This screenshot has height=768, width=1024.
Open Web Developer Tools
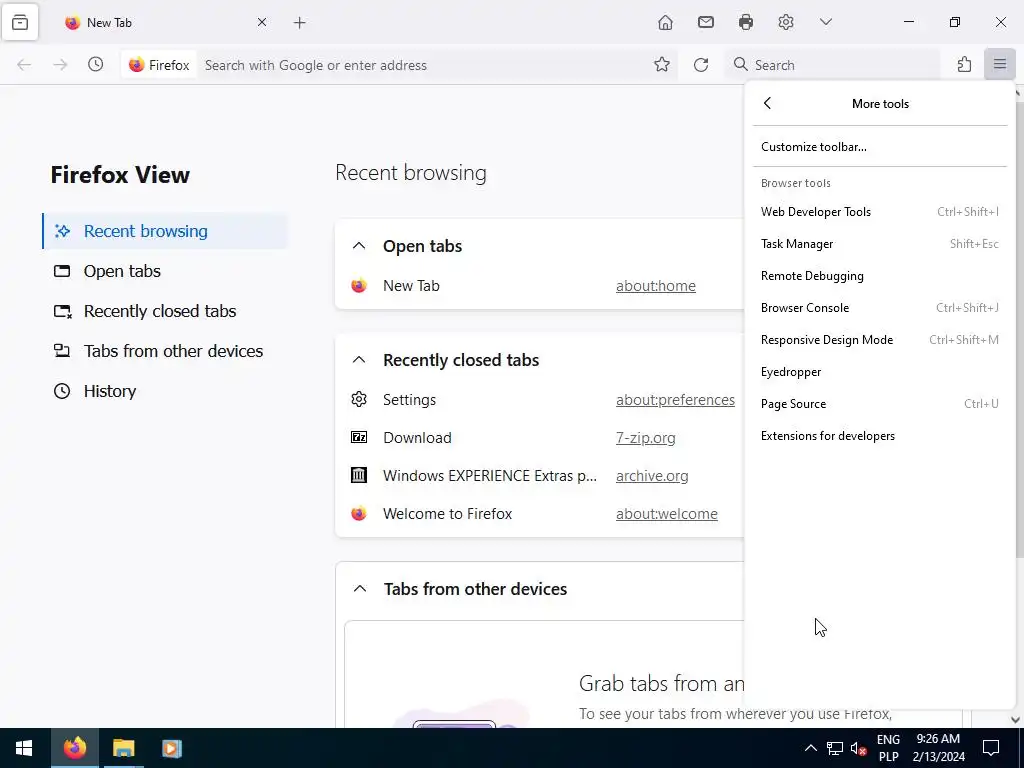pyautogui.click(x=880, y=212)
